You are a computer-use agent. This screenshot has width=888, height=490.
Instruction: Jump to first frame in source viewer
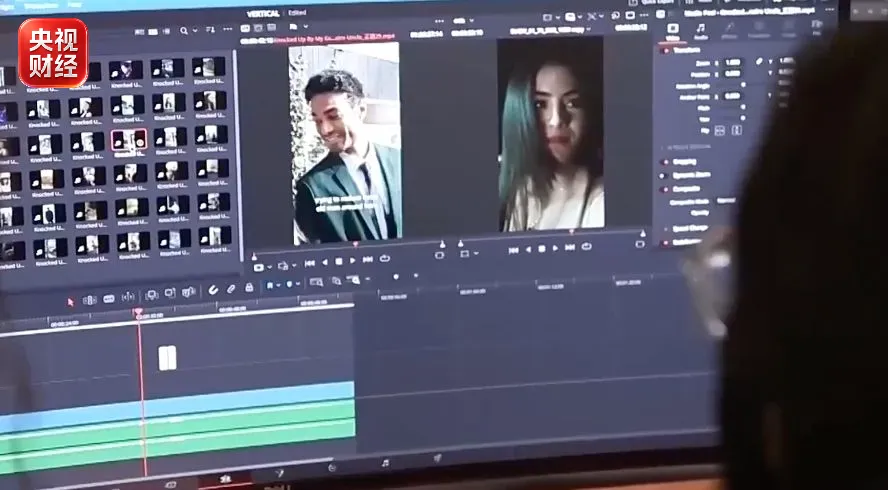coord(309,263)
